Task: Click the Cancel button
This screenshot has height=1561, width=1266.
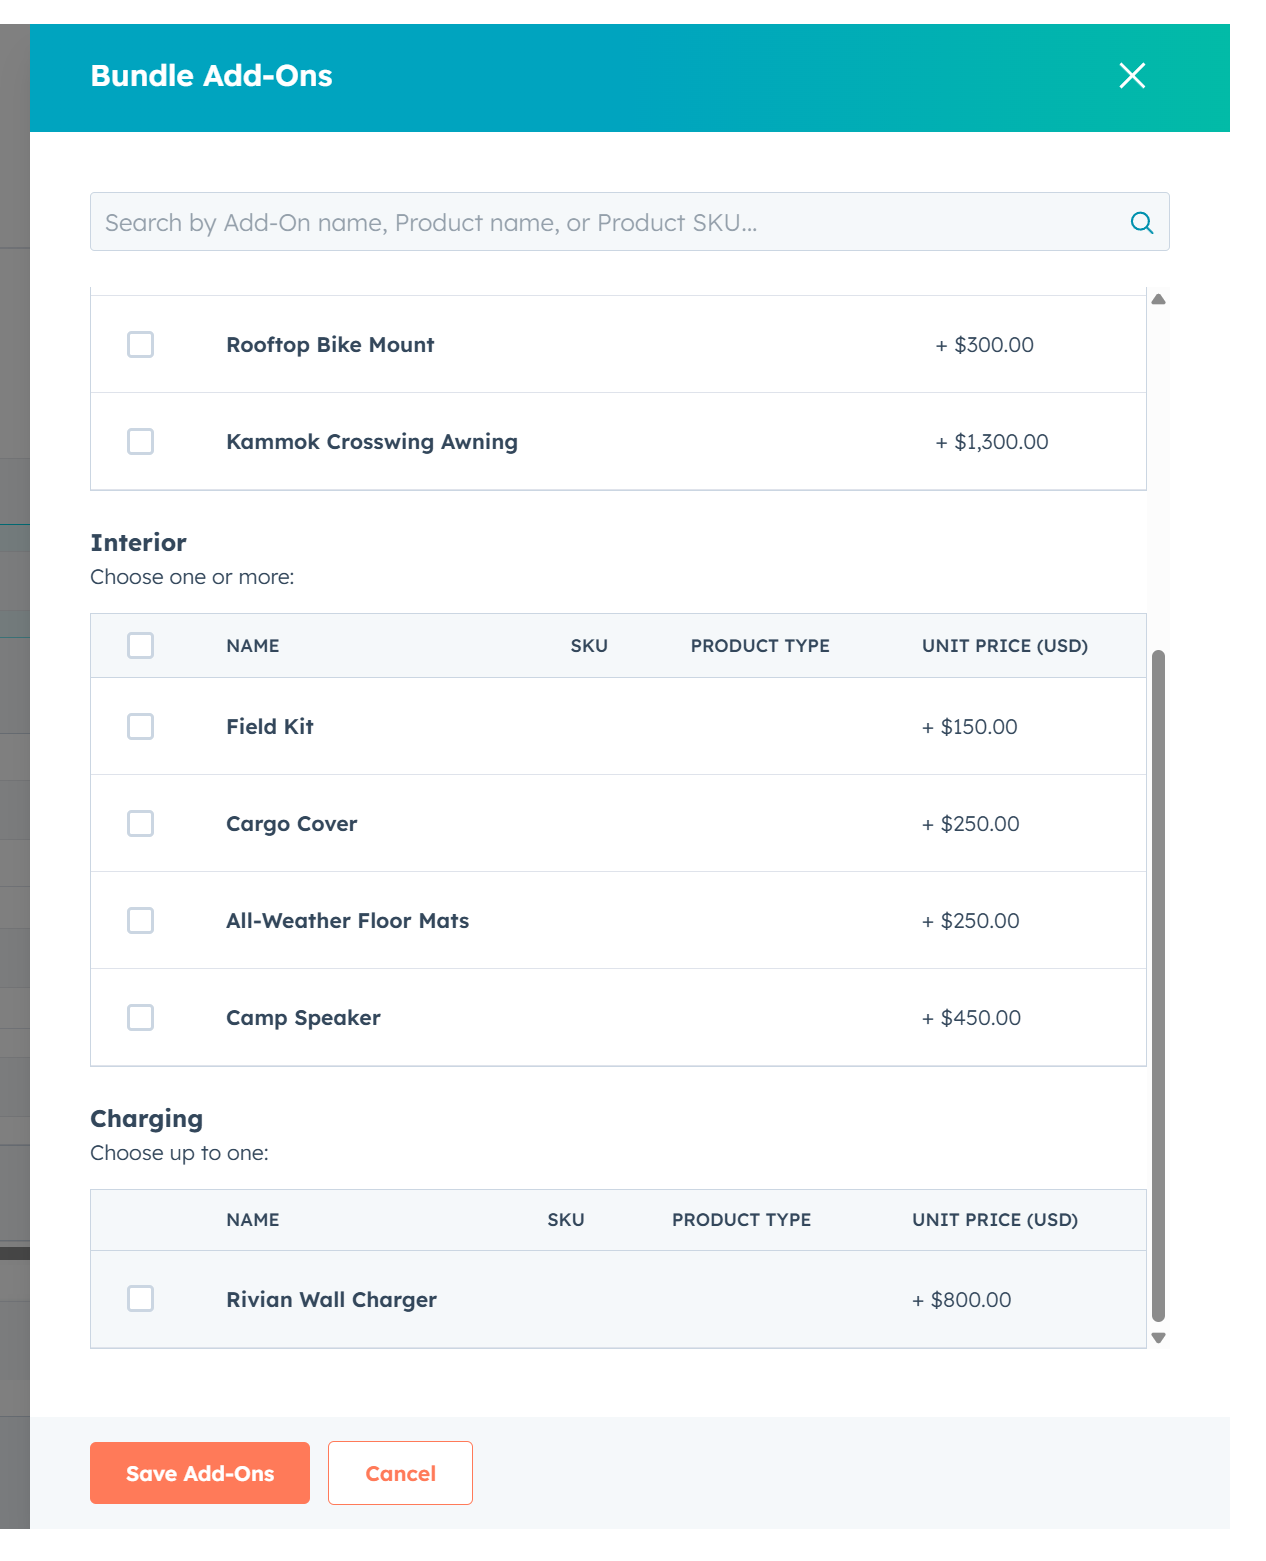Action: [x=400, y=1473]
